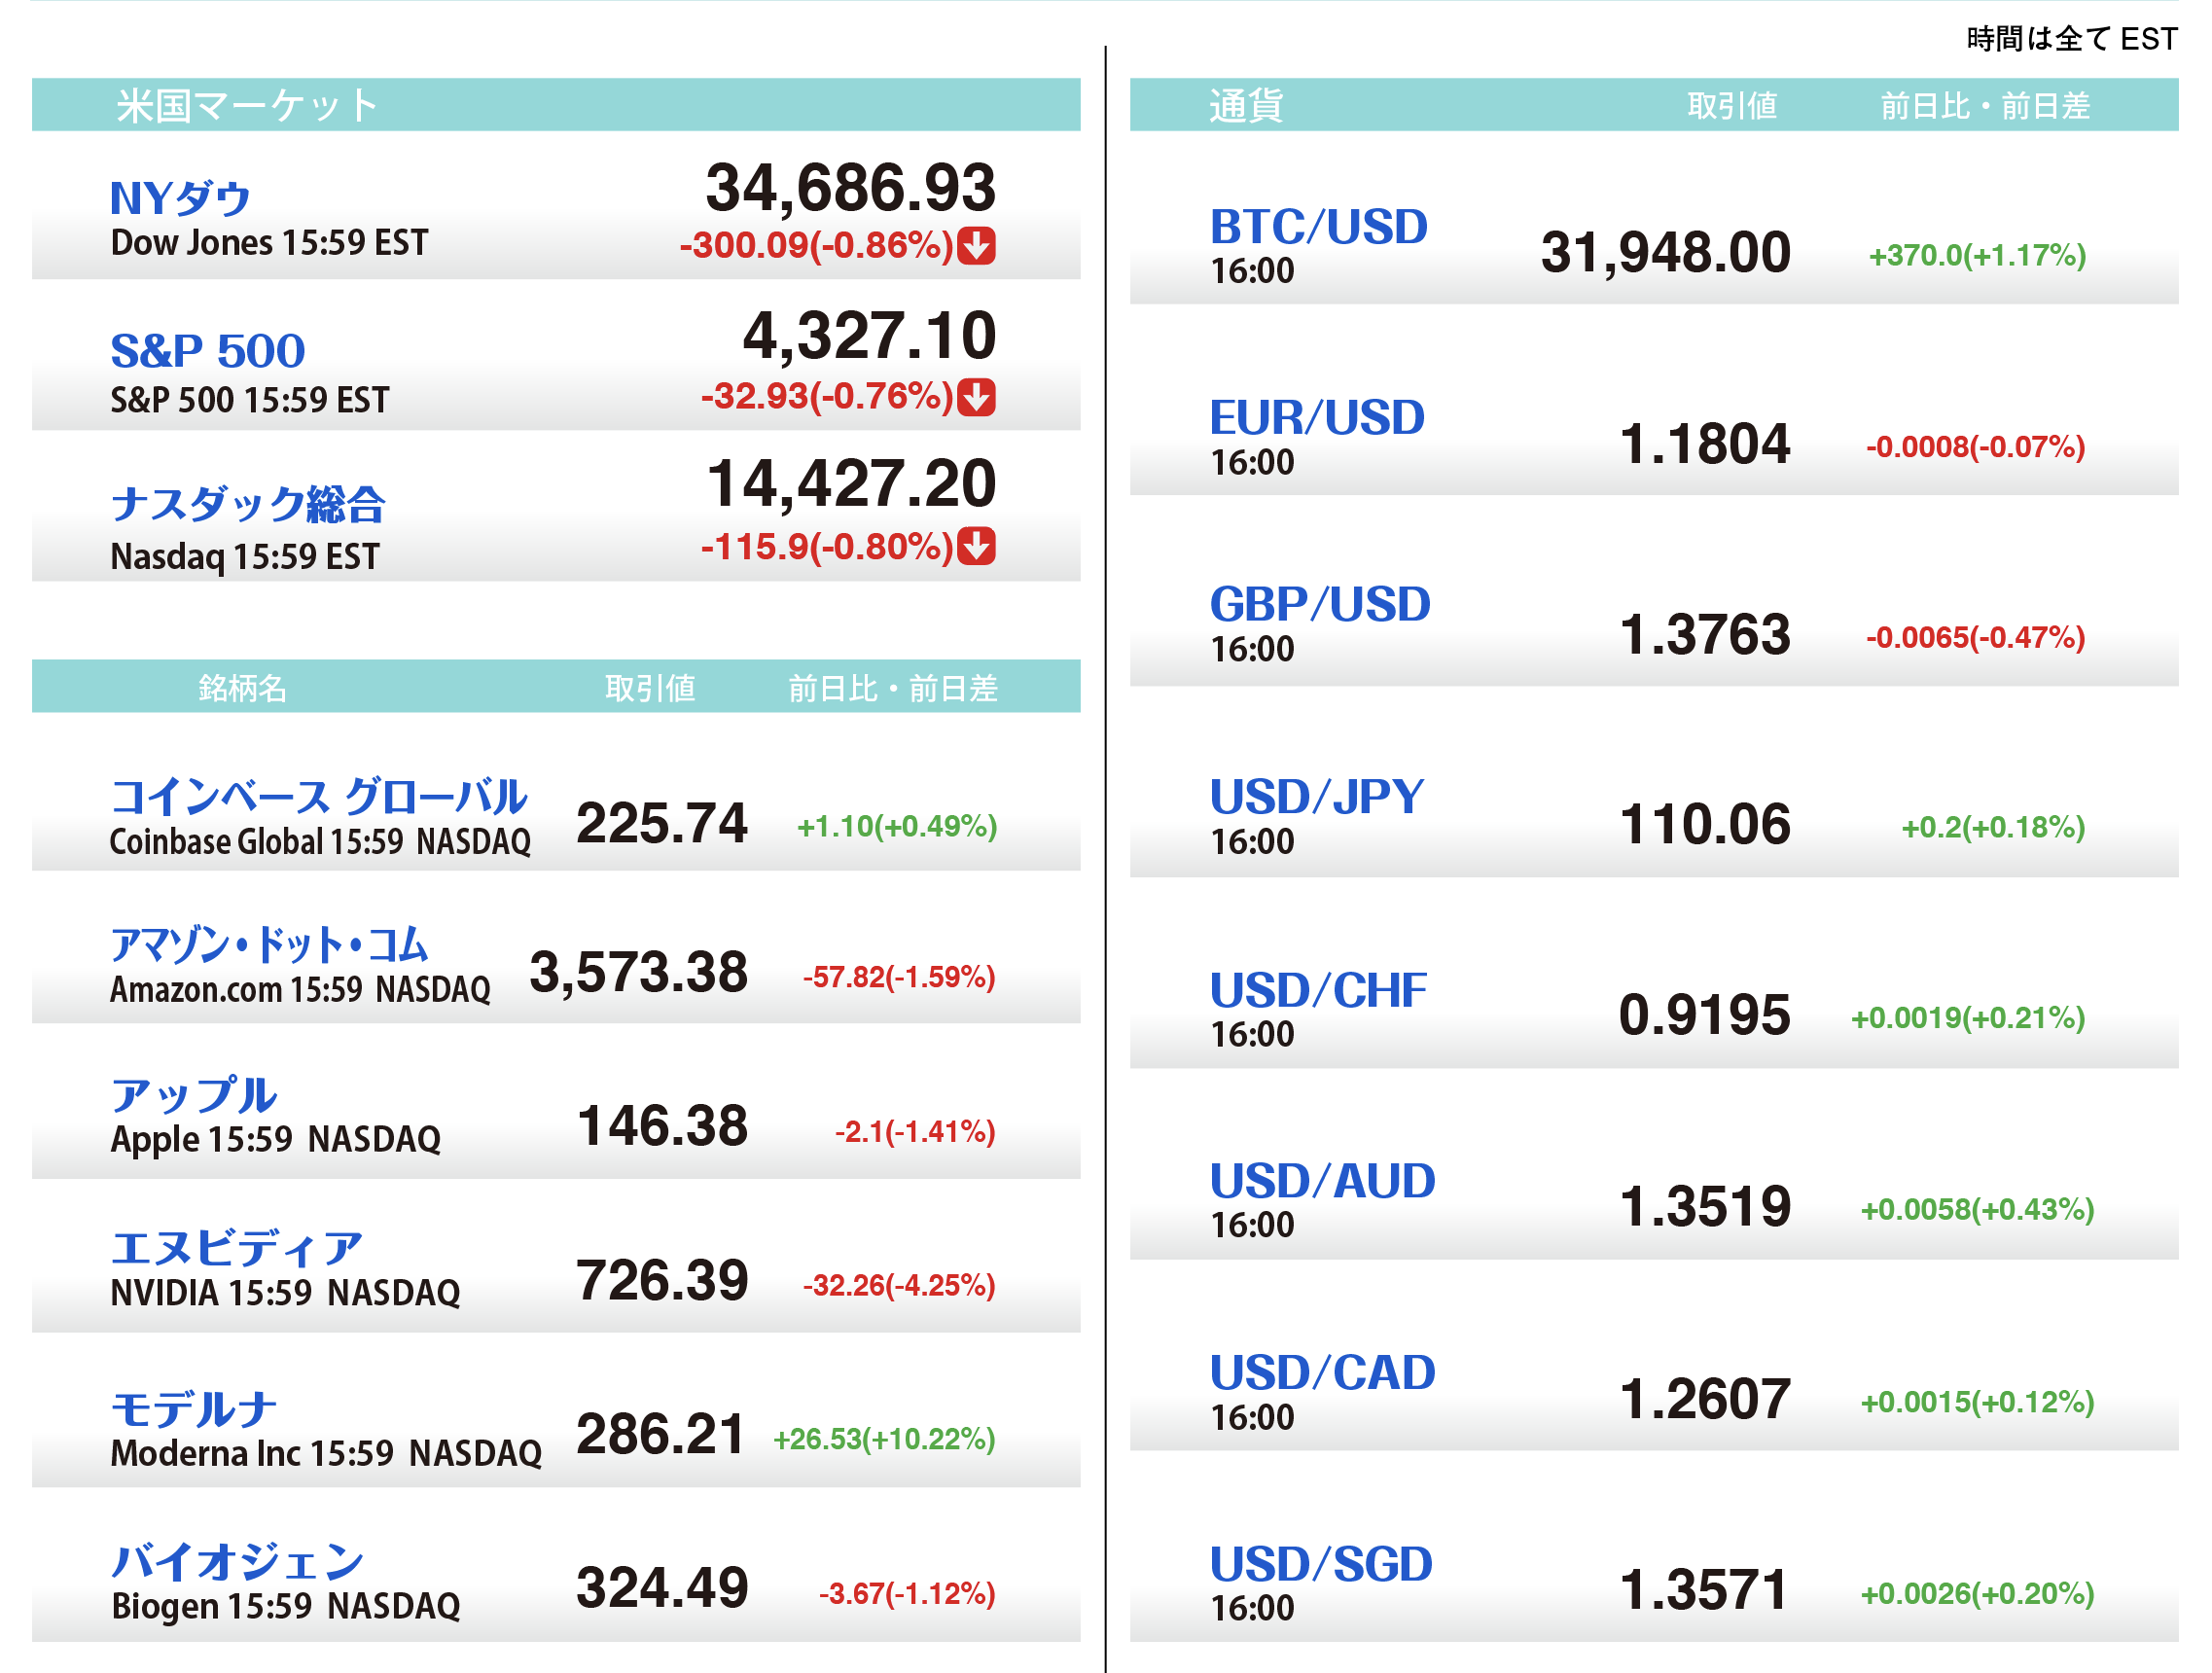
Task: Click the エヌビディア stock name
Action: [236, 1248]
